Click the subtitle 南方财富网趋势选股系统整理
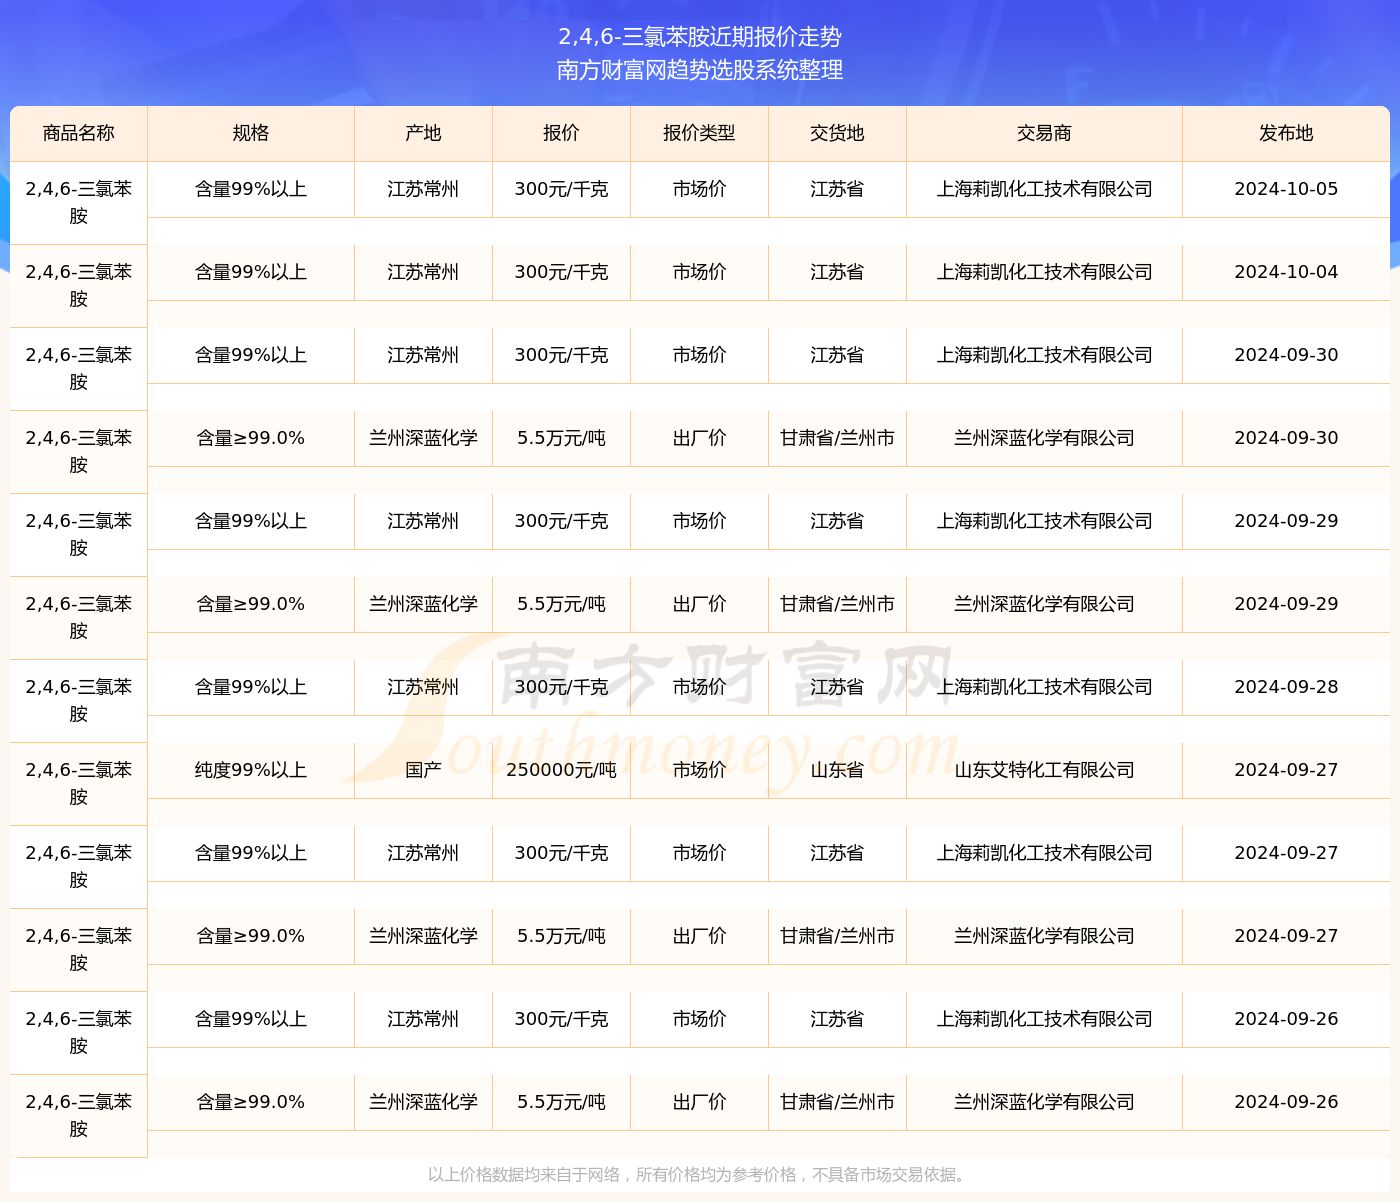Screen dimensions: 1400x1202 pos(700,70)
